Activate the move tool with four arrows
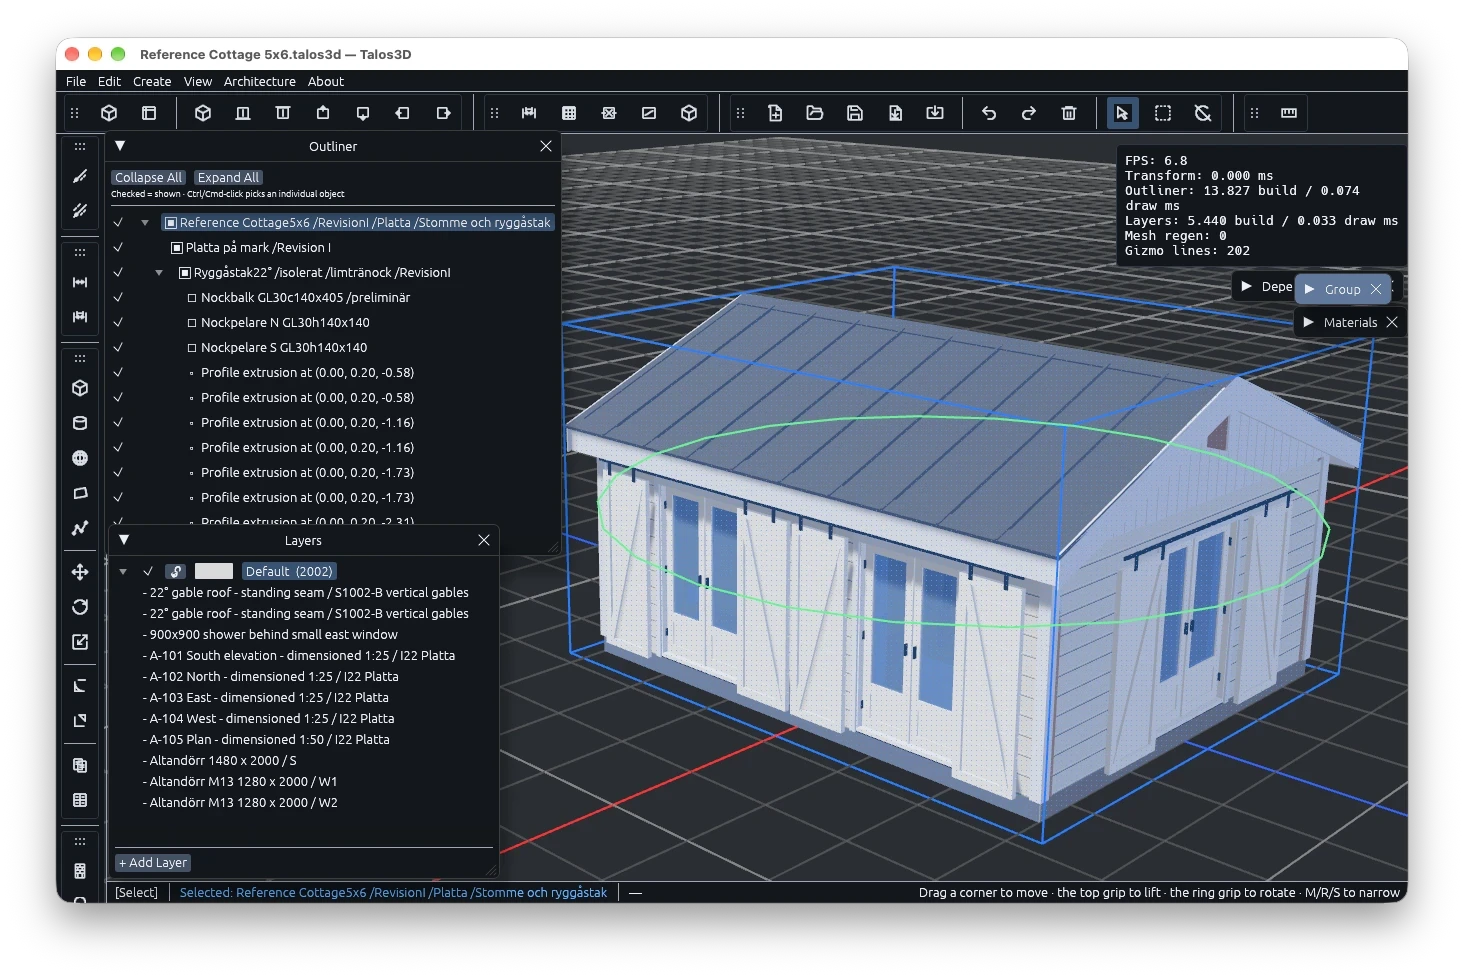The image size is (1464, 977). [80, 572]
